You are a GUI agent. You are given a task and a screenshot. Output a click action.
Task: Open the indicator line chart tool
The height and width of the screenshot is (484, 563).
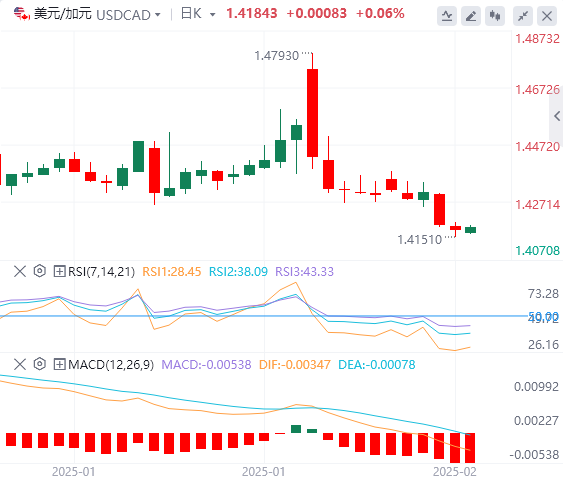coord(447,16)
